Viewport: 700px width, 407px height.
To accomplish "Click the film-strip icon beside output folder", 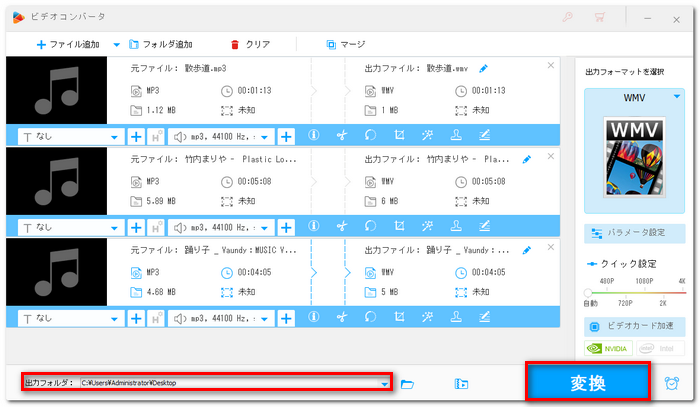I will [x=461, y=384].
